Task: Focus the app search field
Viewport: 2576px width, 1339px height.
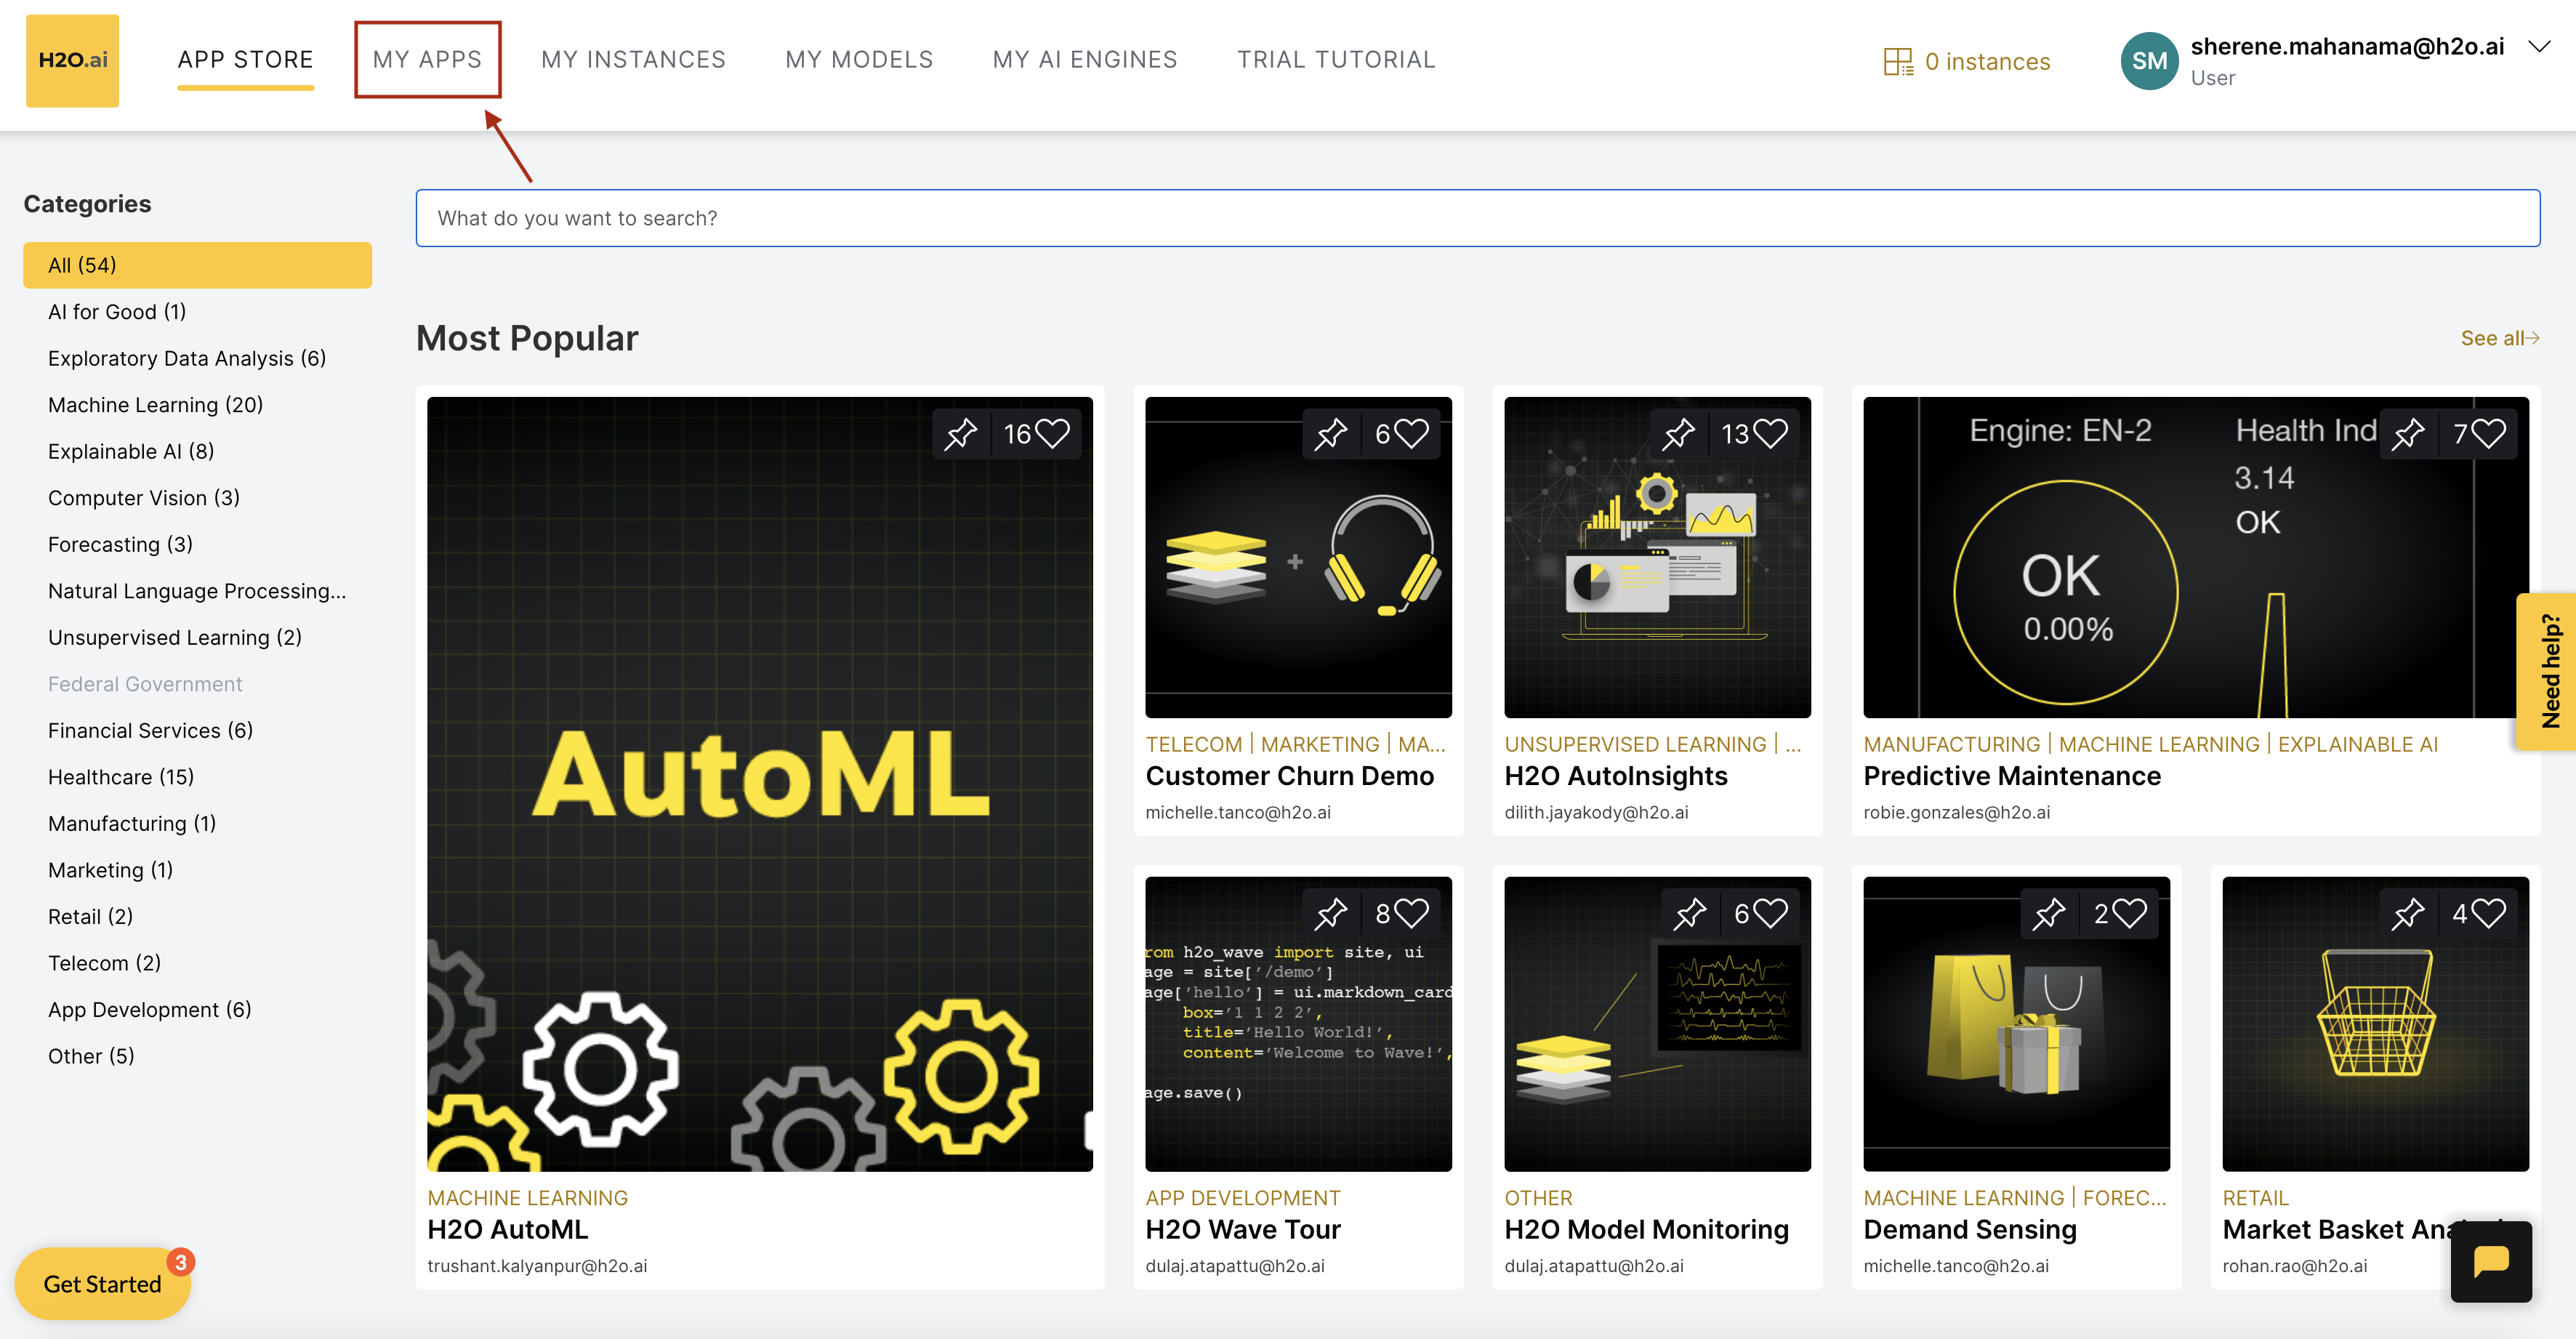Action: [x=1477, y=218]
